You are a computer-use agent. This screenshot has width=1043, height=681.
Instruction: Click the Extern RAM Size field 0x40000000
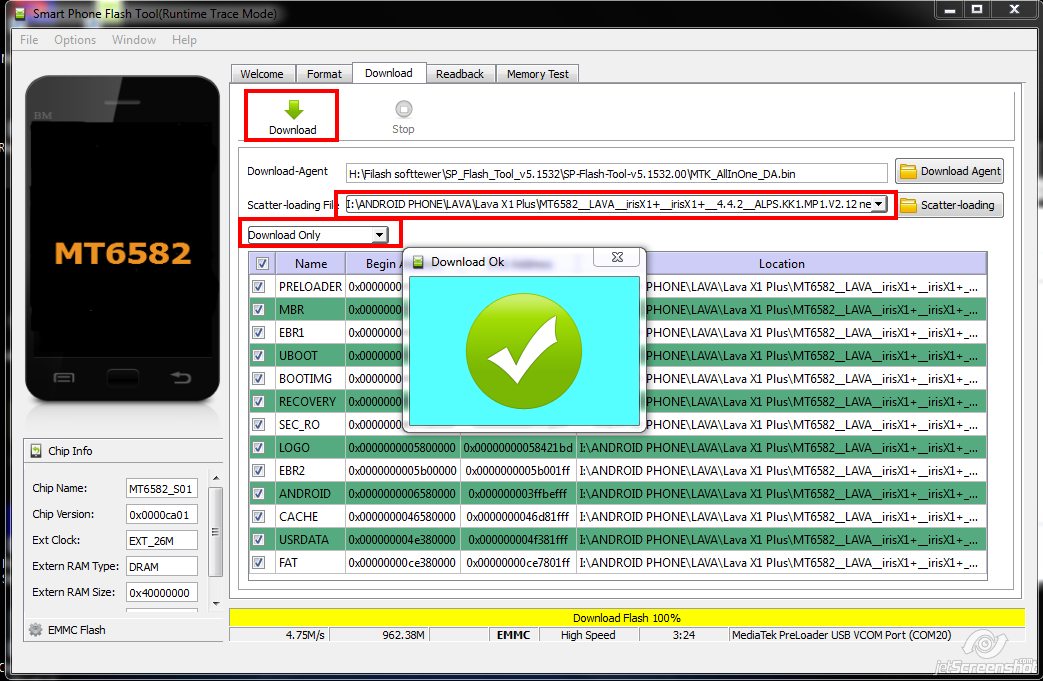pos(162,593)
